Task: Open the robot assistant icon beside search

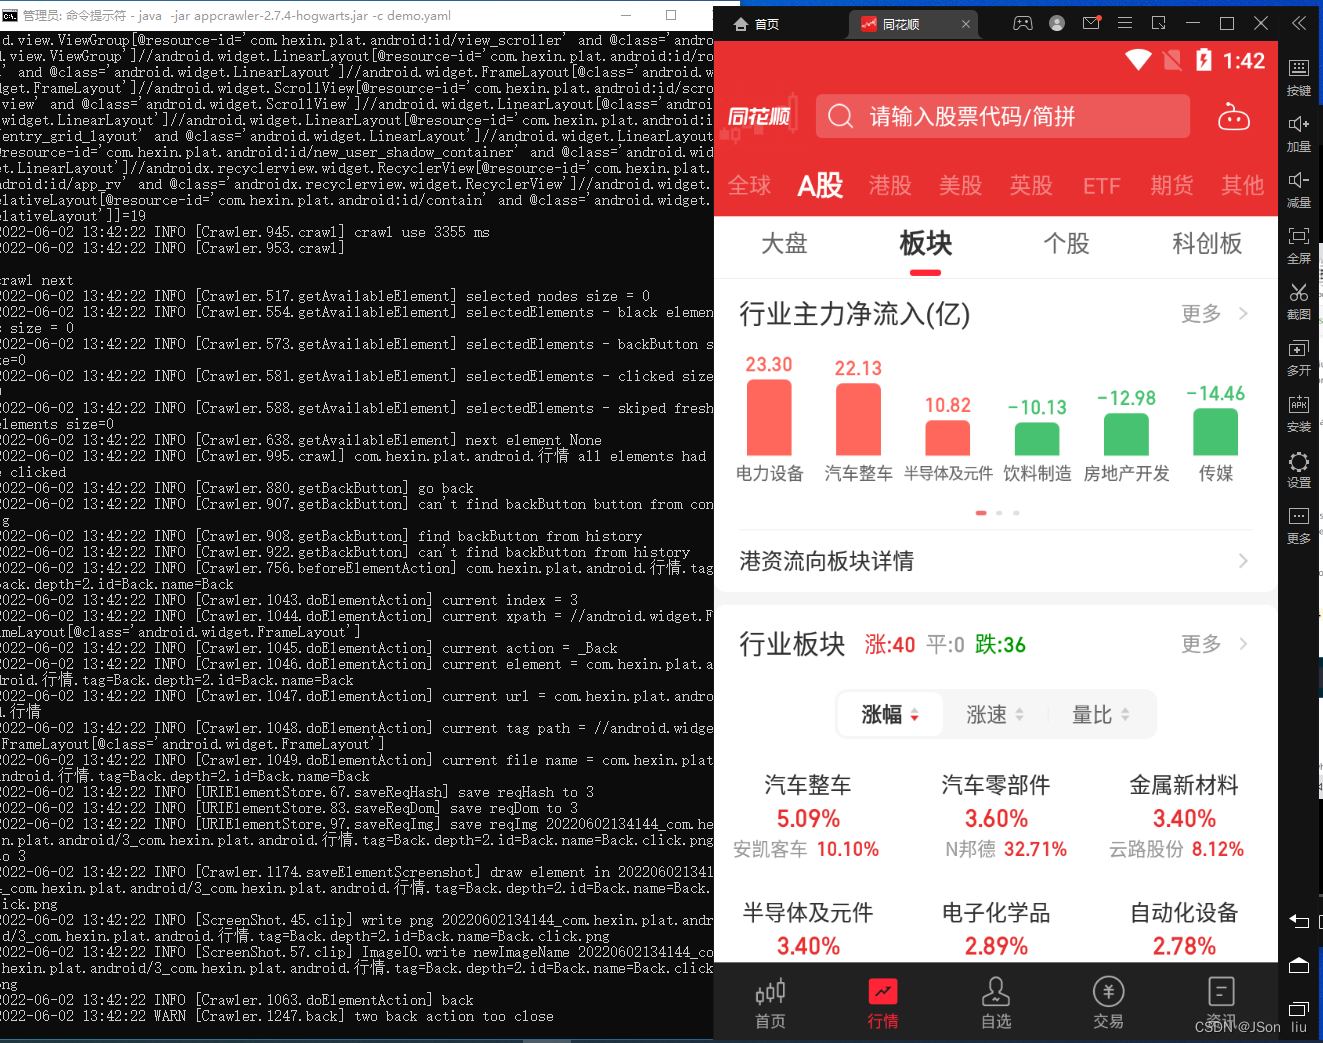Action: click(x=1234, y=118)
